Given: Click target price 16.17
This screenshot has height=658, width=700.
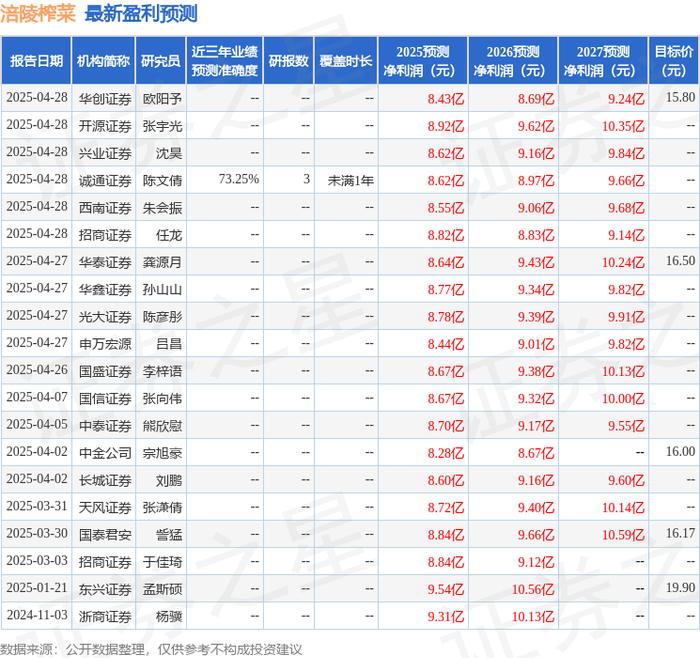Looking at the screenshot, I should pos(680,533).
